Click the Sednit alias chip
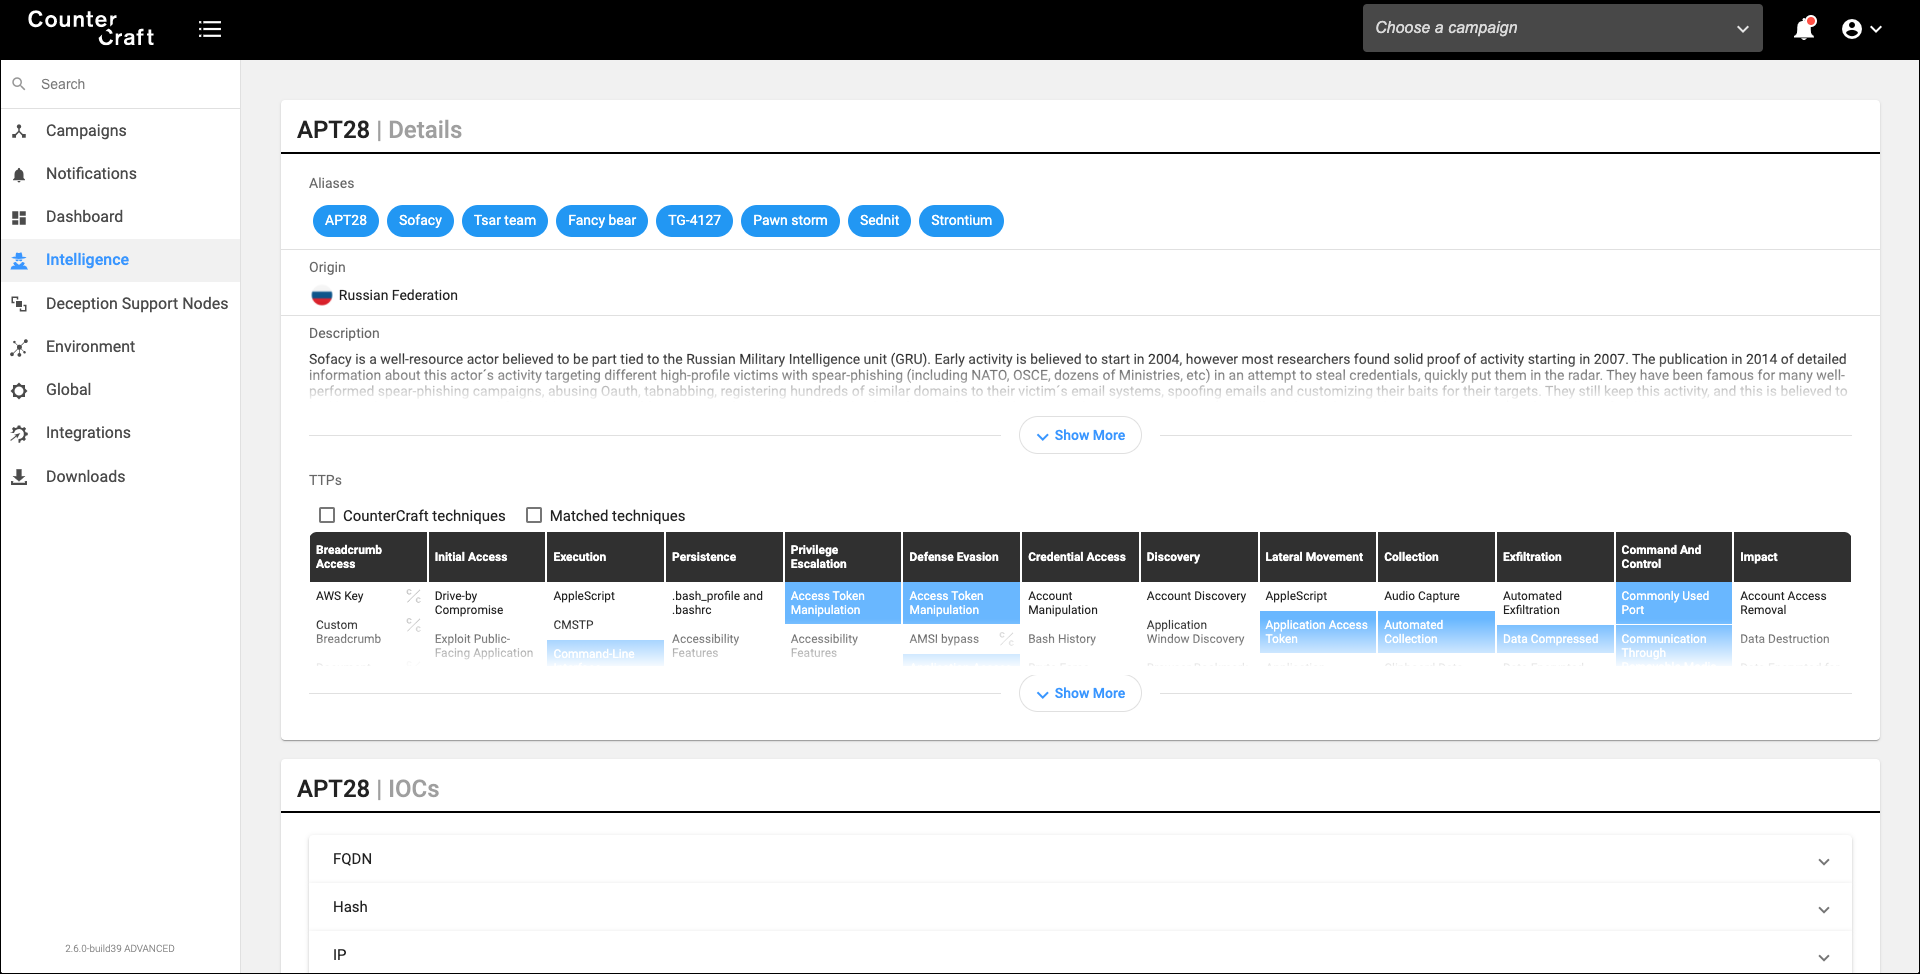This screenshot has width=1920, height=974. 879,221
